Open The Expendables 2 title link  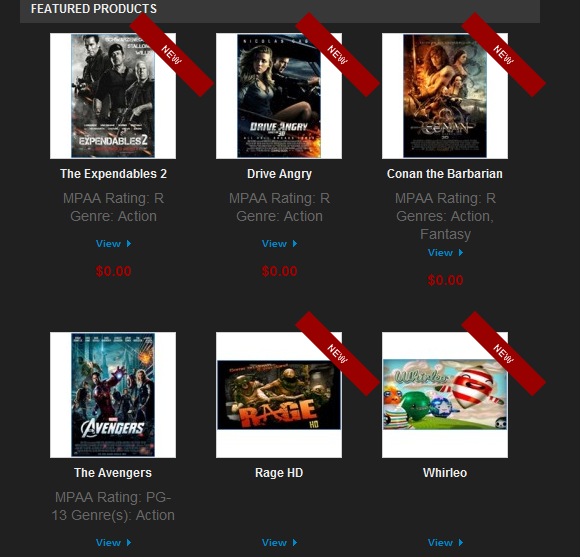pos(113,174)
